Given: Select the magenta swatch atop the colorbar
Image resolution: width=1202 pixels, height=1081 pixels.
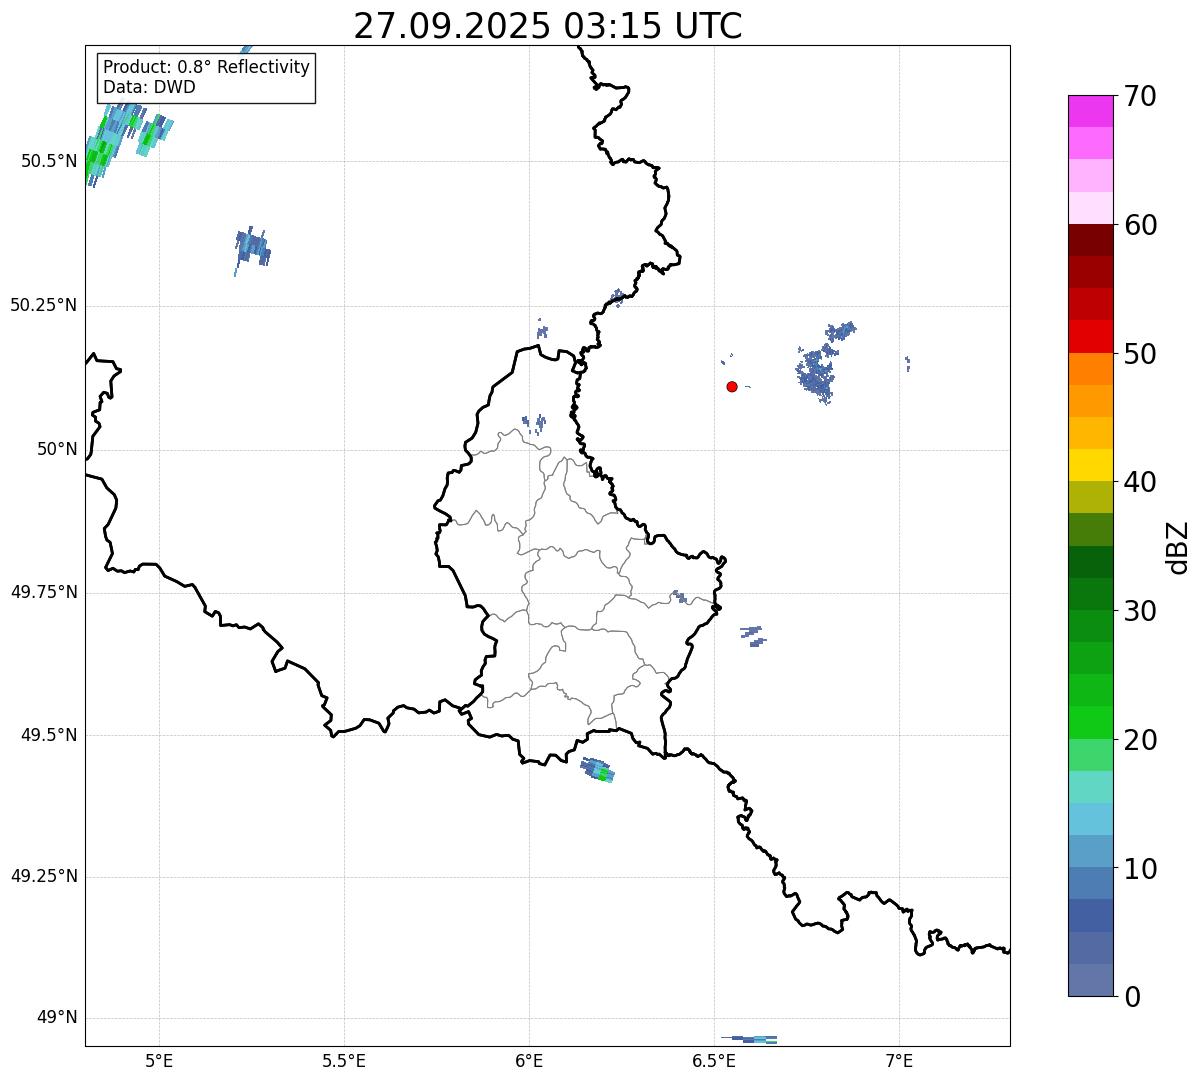Looking at the screenshot, I should click(1090, 111).
